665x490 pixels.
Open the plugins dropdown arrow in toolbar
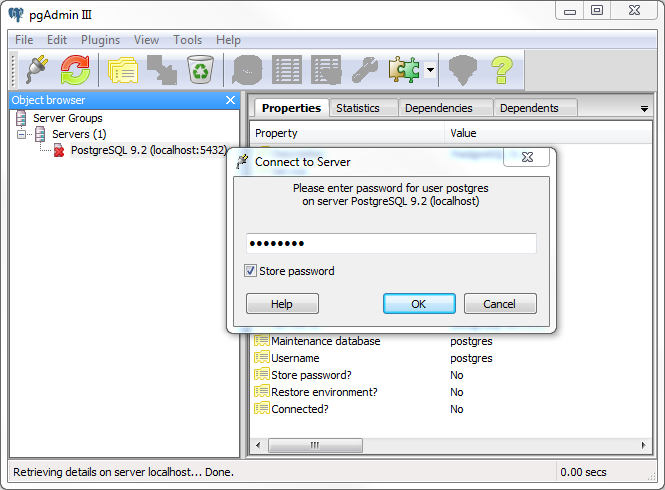tap(430, 70)
